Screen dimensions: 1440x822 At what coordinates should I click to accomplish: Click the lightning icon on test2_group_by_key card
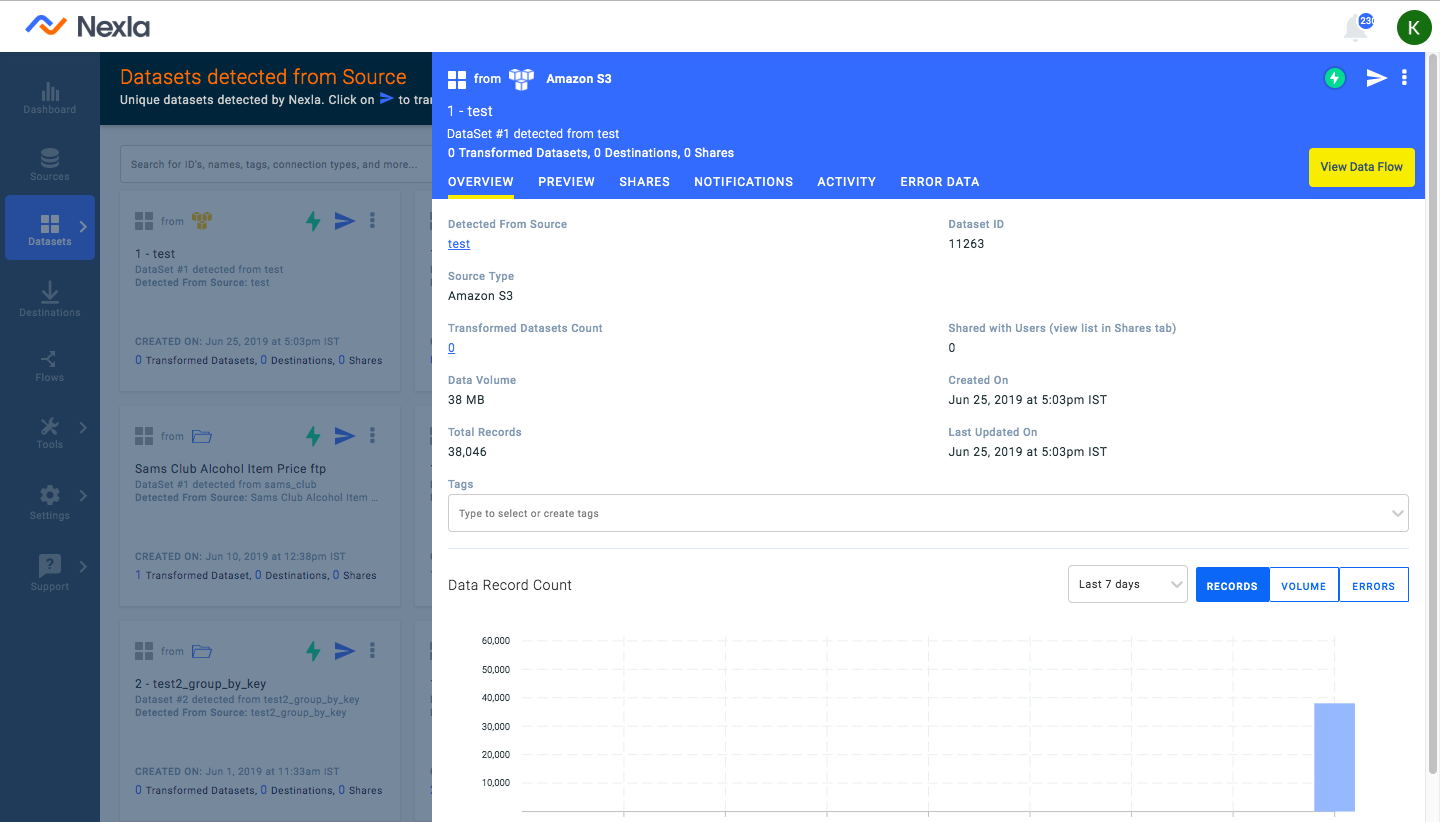pyautogui.click(x=313, y=651)
